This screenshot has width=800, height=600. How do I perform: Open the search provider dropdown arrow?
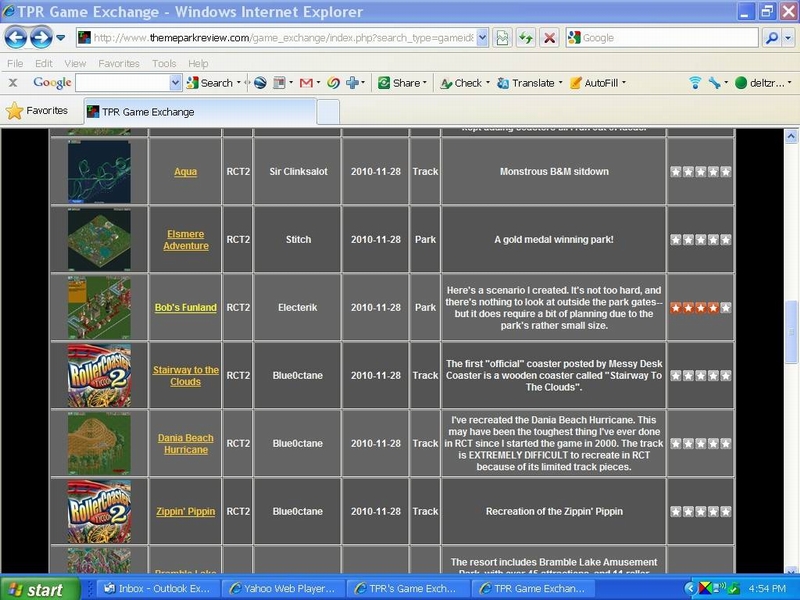[x=788, y=37]
